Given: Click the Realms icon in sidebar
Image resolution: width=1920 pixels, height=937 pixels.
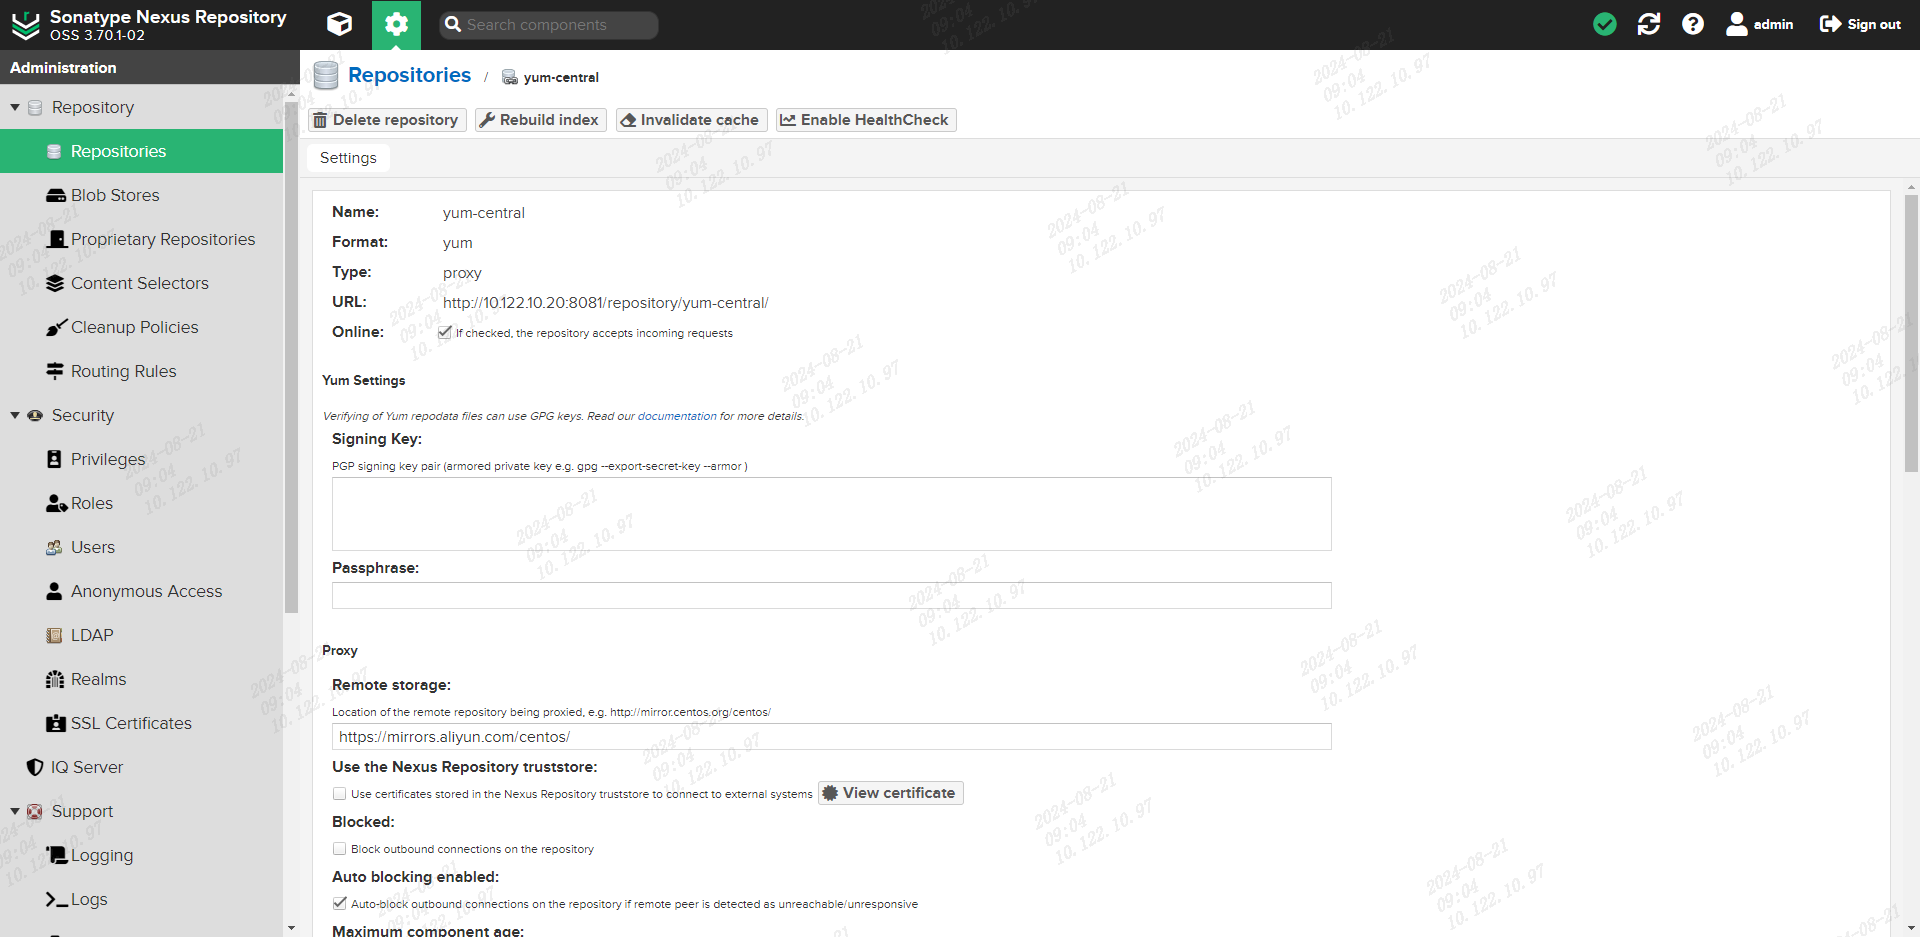Looking at the screenshot, I should click(x=55, y=679).
